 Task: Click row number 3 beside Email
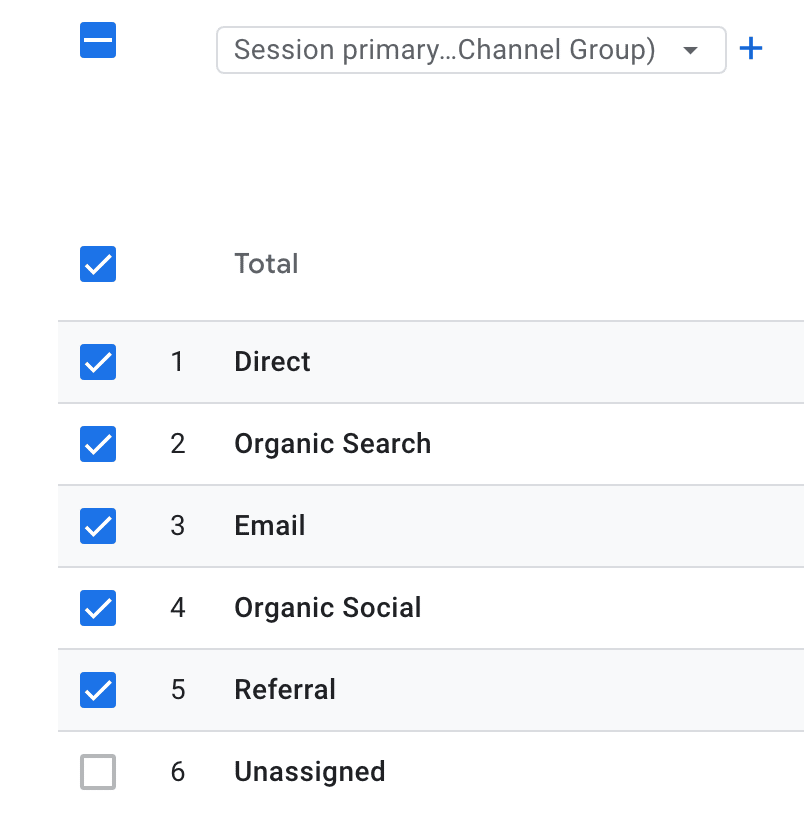click(x=178, y=526)
